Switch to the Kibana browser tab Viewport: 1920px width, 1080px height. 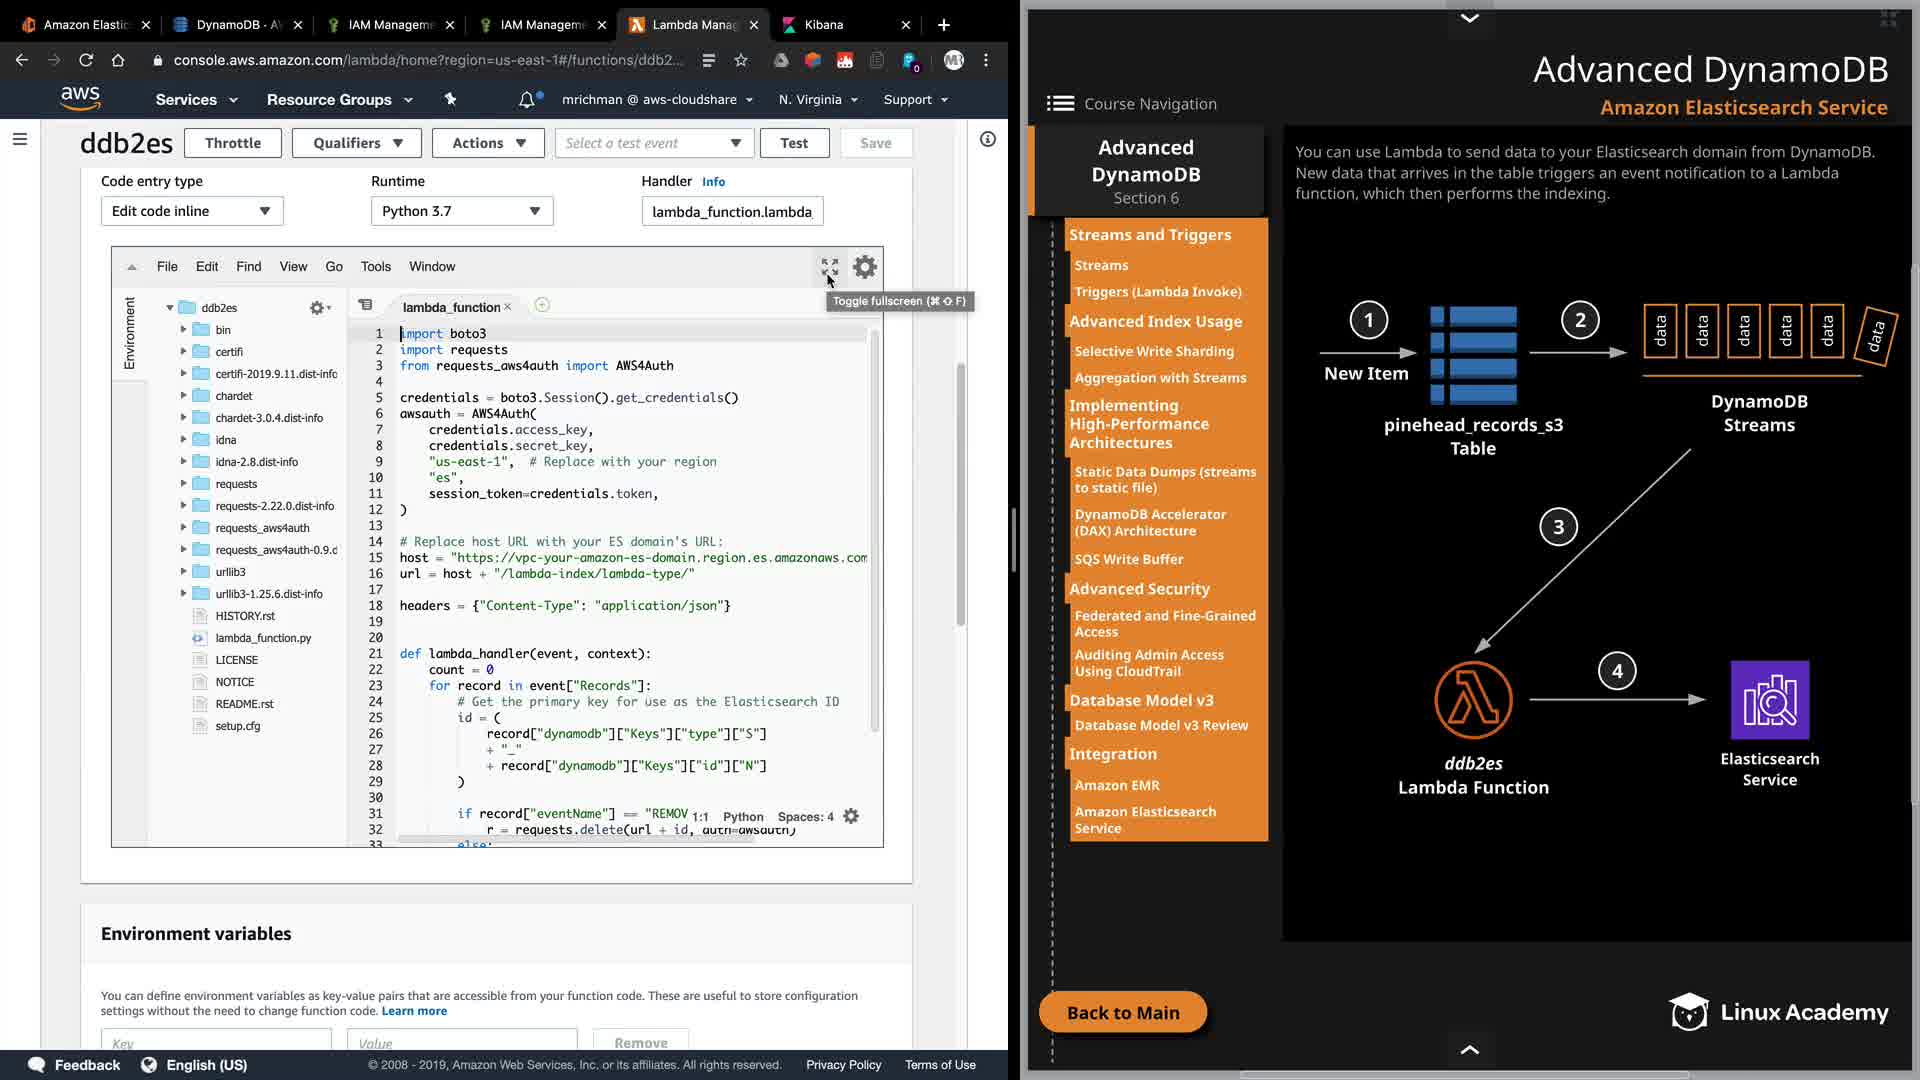pos(824,25)
